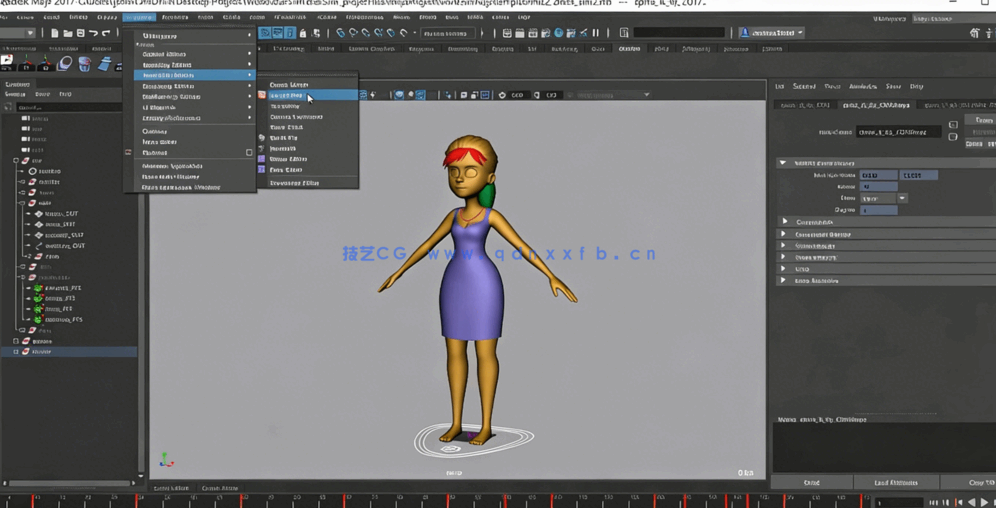Collapse the first expanded Attribute Editor section

[x=783, y=163]
